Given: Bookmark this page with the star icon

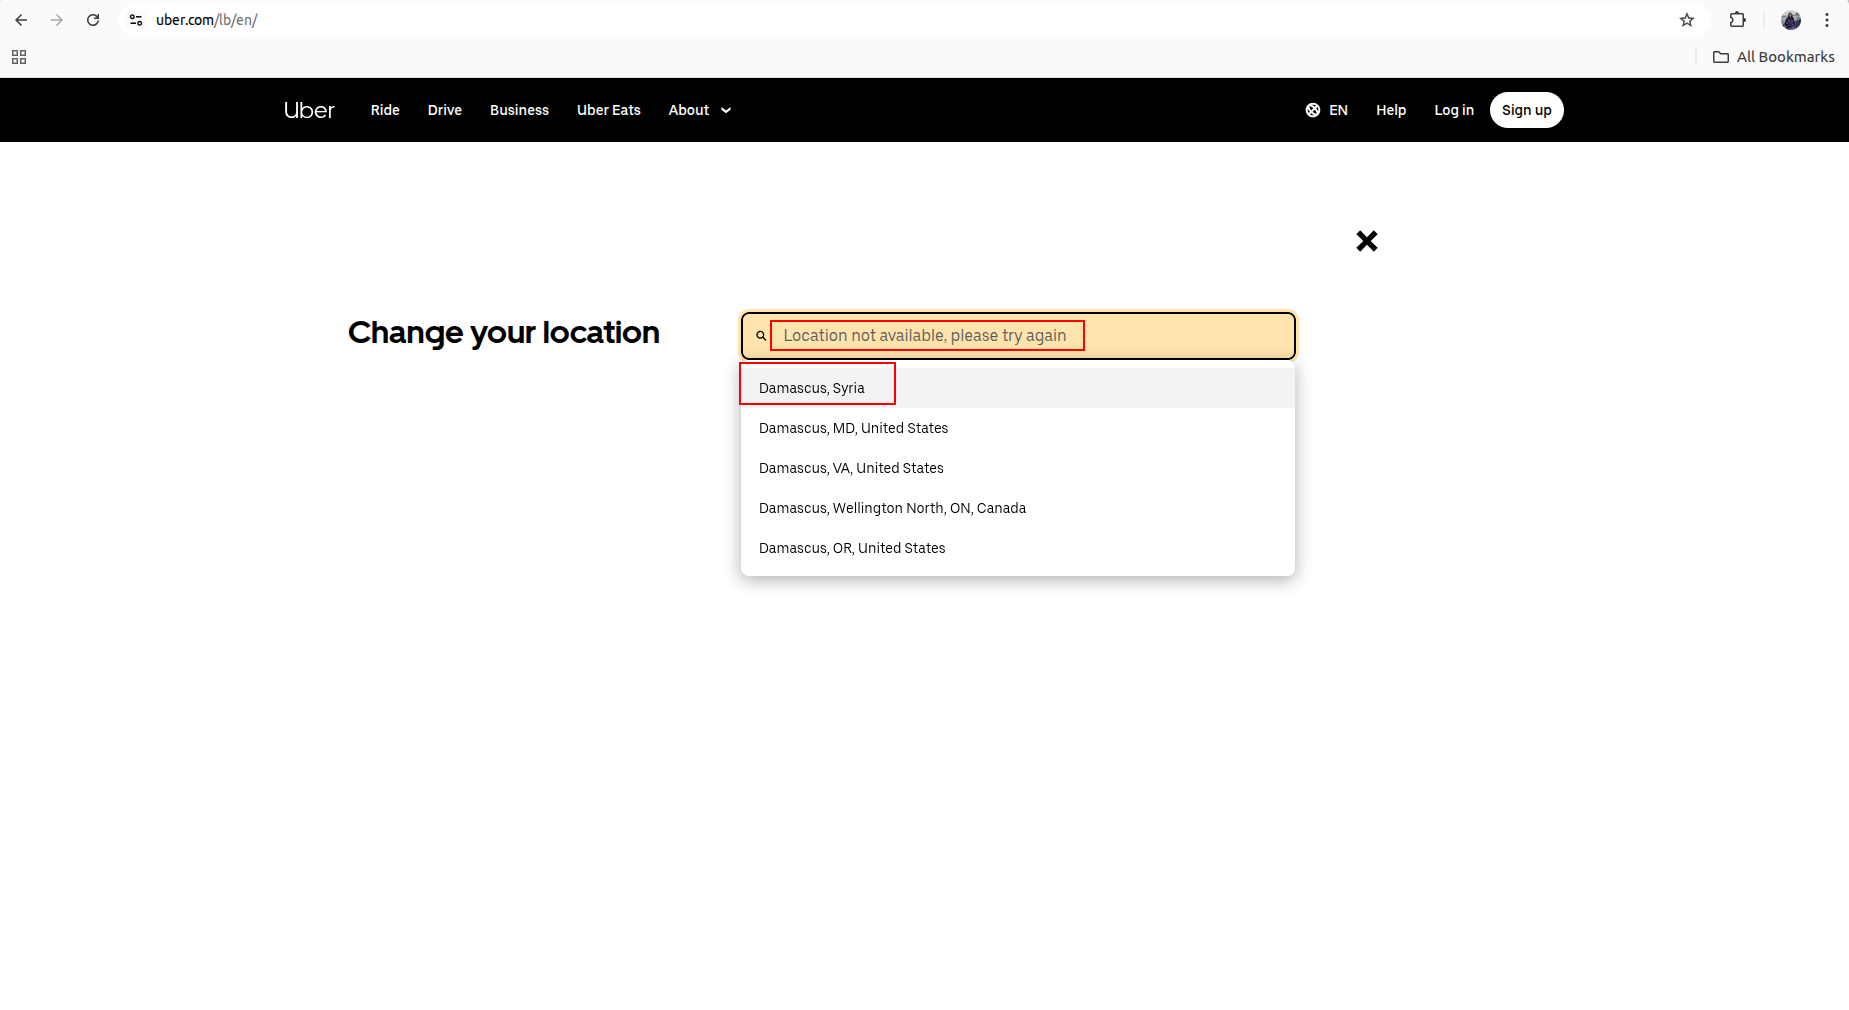Looking at the screenshot, I should point(1687,20).
